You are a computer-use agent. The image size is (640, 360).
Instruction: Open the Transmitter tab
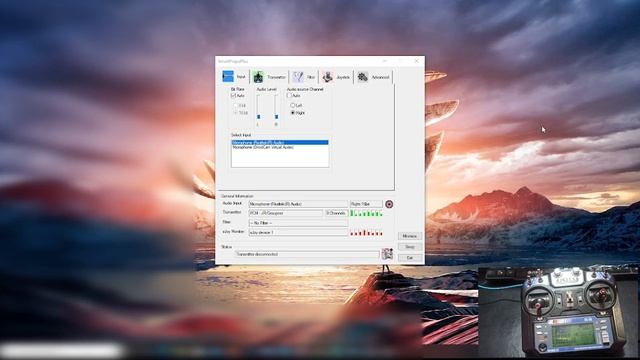pos(269,77)
